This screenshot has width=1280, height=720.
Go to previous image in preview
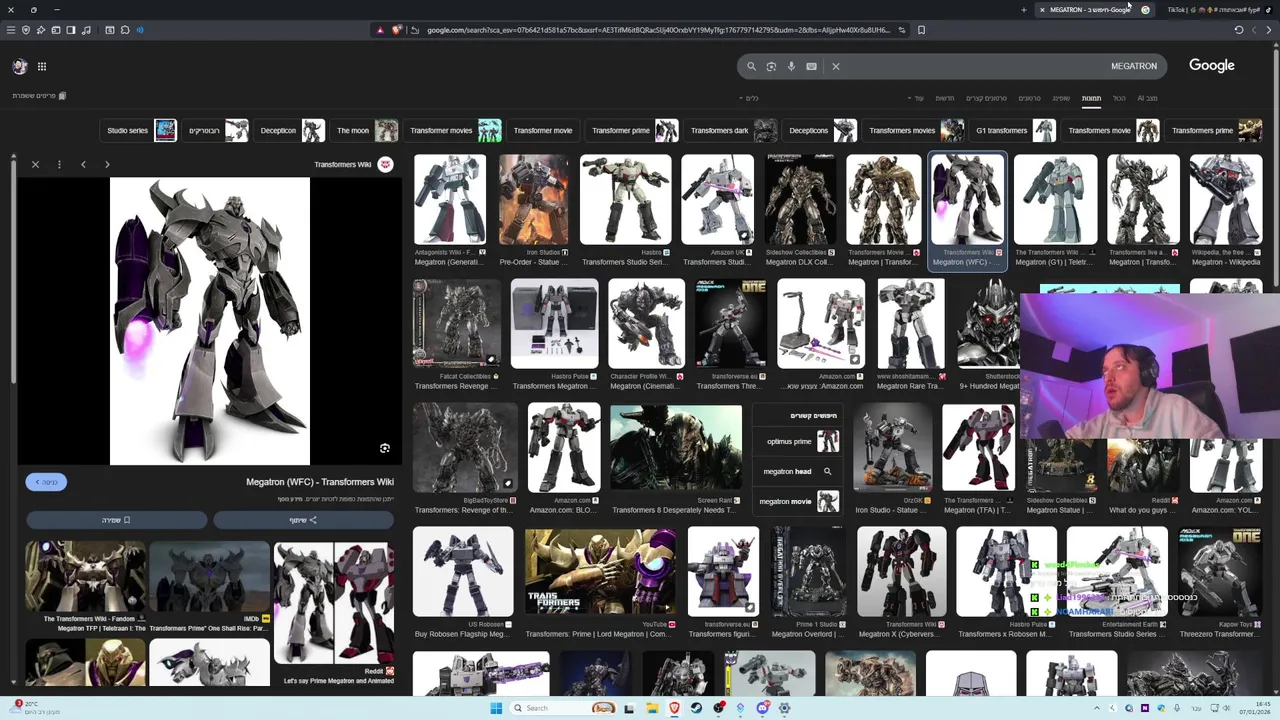click(83, 164)
